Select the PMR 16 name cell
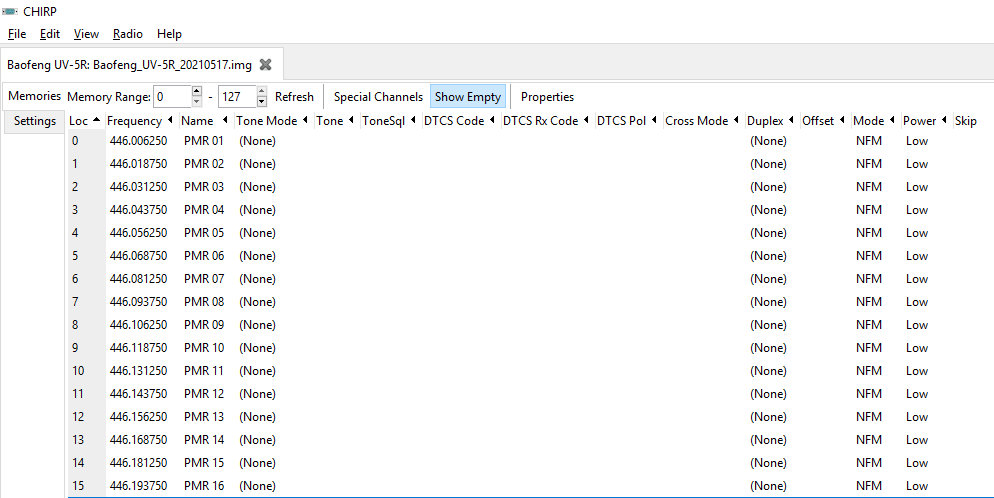This screenshot has height=498, width=994. point(204,486)
